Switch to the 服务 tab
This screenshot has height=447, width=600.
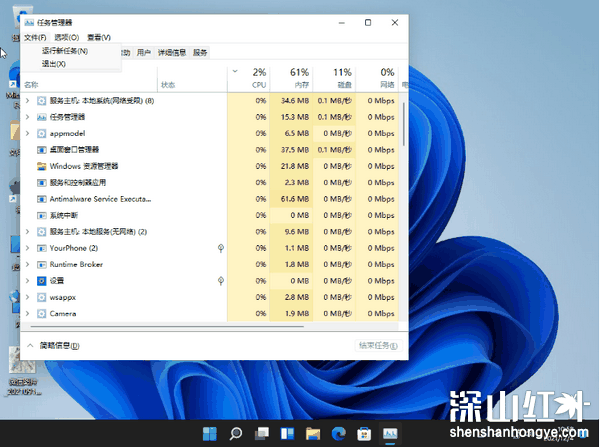200,52
